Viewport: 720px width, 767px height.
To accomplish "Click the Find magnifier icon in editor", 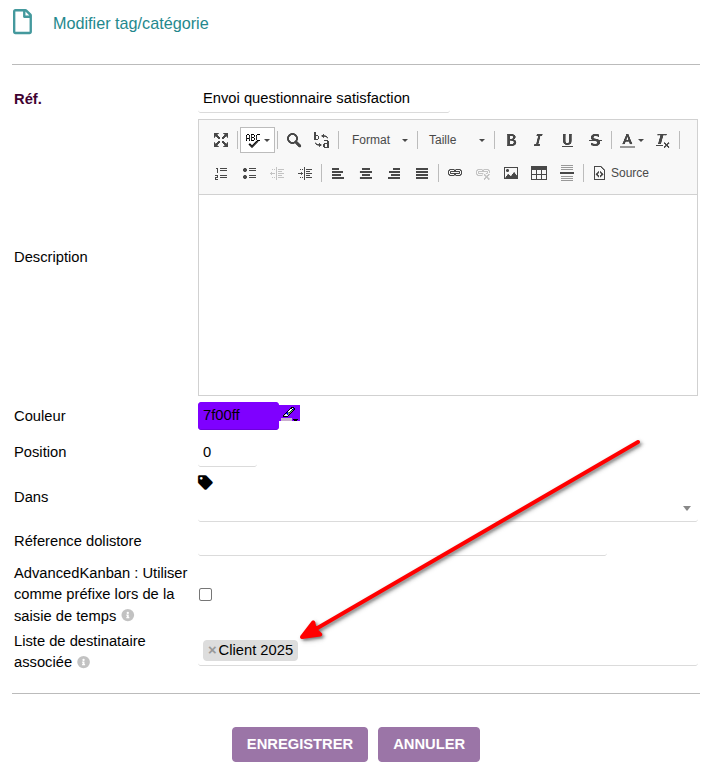I will [x=294, y=140].
